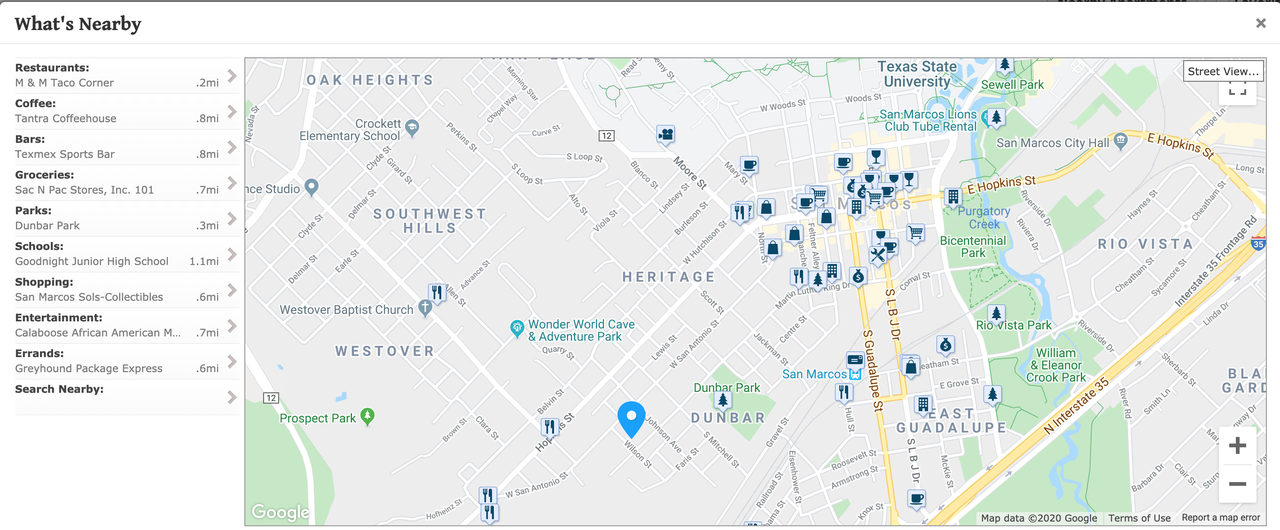Click the San Marcos City Hall marker
This screenshot has height=530, width=1280.
pos(1120,140)
